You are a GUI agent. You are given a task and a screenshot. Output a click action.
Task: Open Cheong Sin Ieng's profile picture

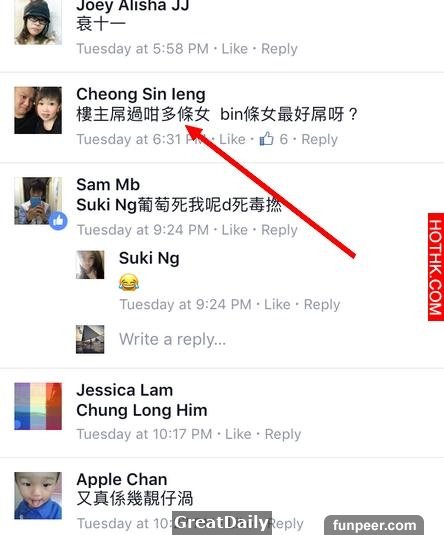(38, 110)
